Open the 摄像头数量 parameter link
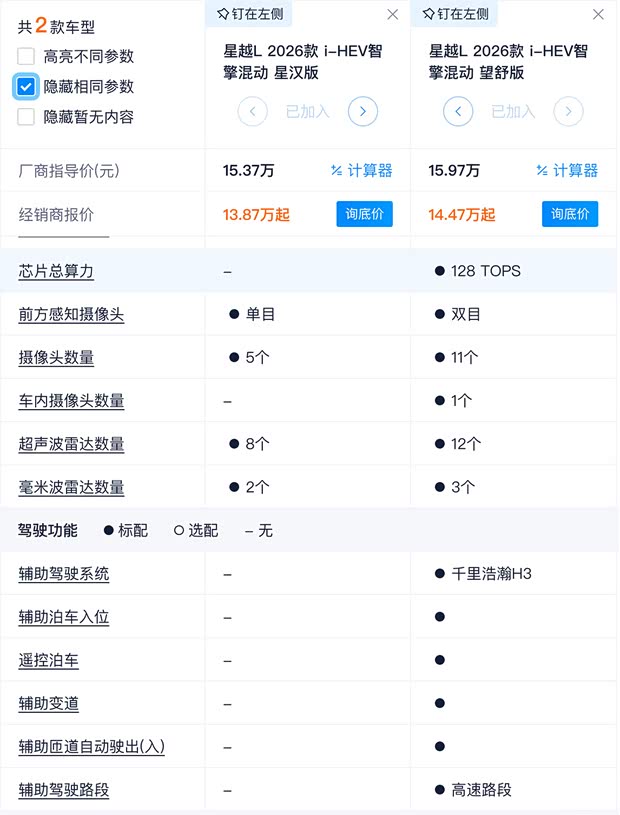Screen dimensions: 620x815 point(56,358)
